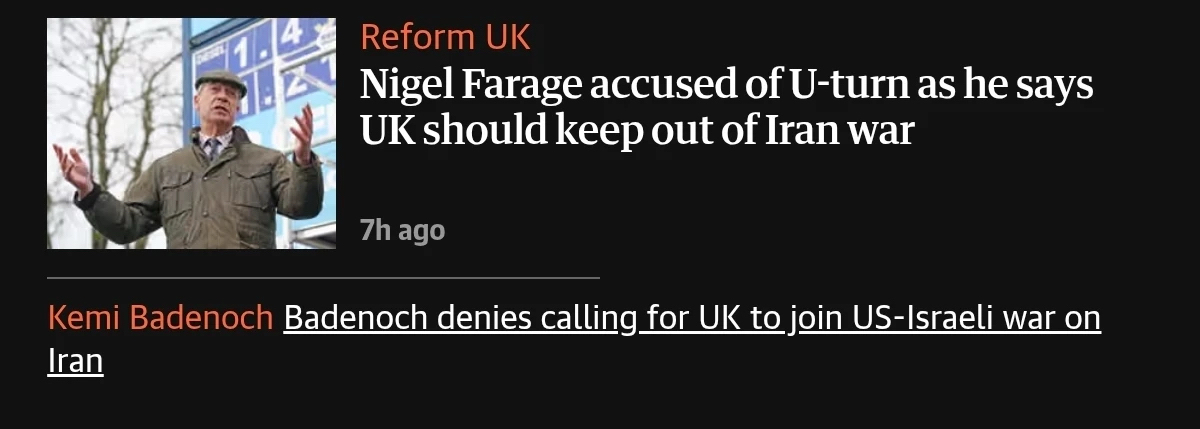Click the 7h ago timestamp

(402, 230)
